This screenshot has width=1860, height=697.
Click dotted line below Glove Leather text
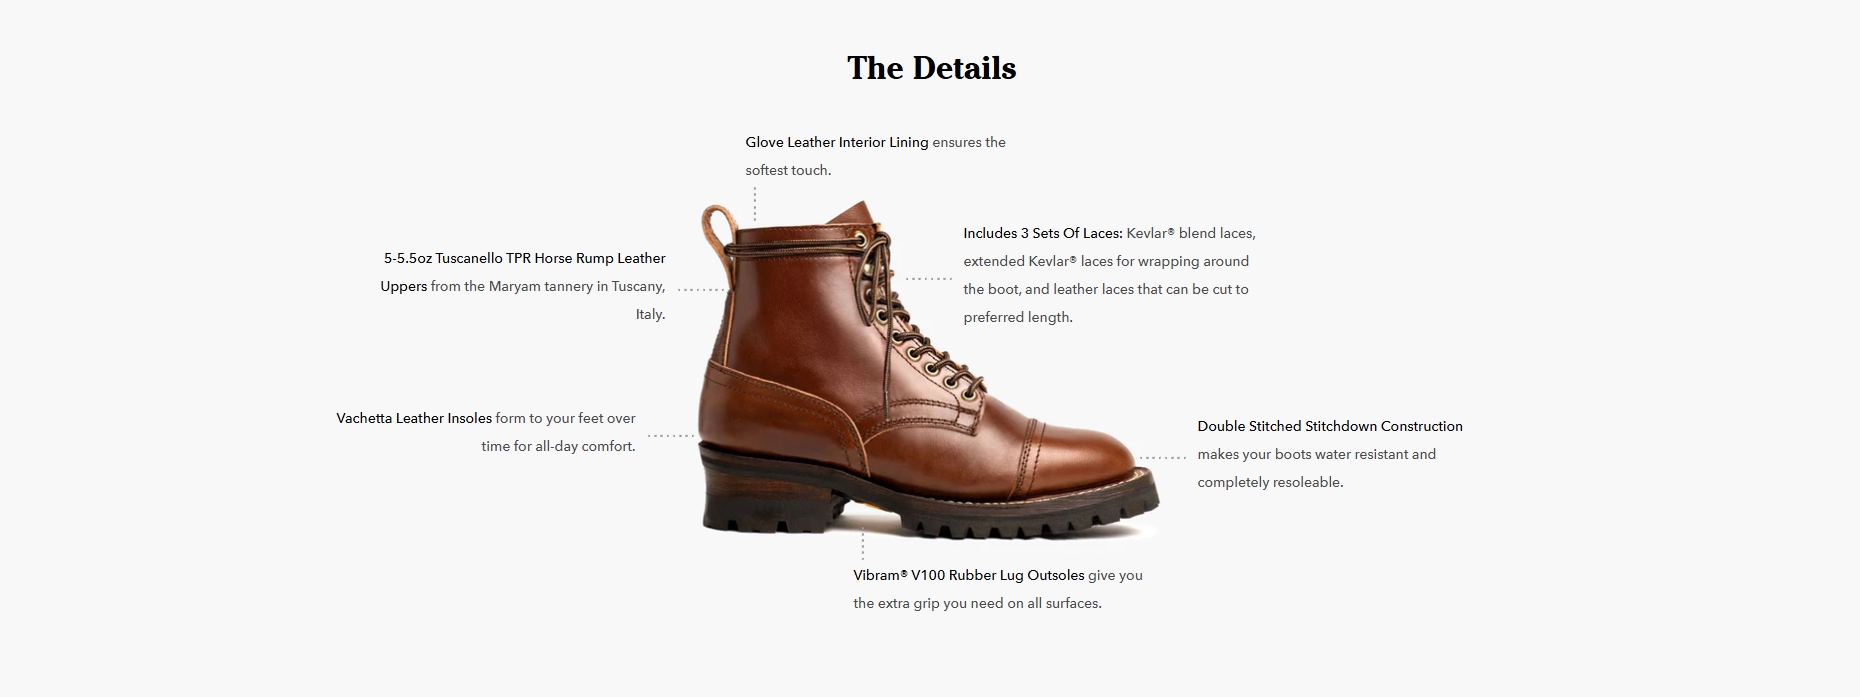(755, 203)
